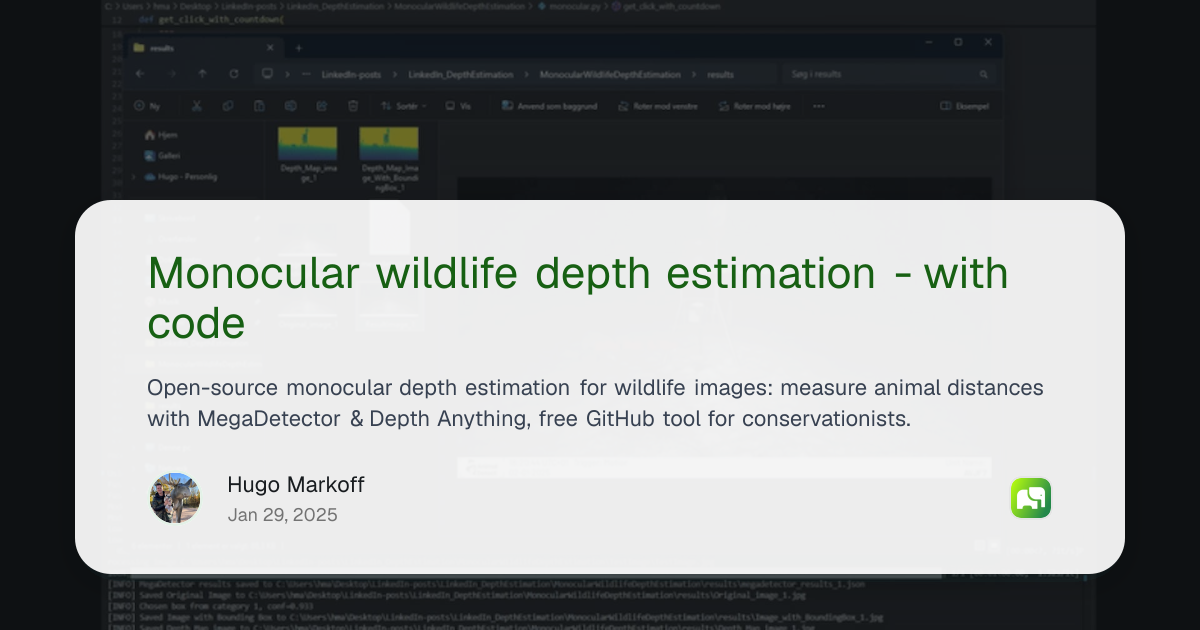Click the up-one-level arrow in File Explorer
This screenshot has width=1200, height=630.
(x=203, y=74)
